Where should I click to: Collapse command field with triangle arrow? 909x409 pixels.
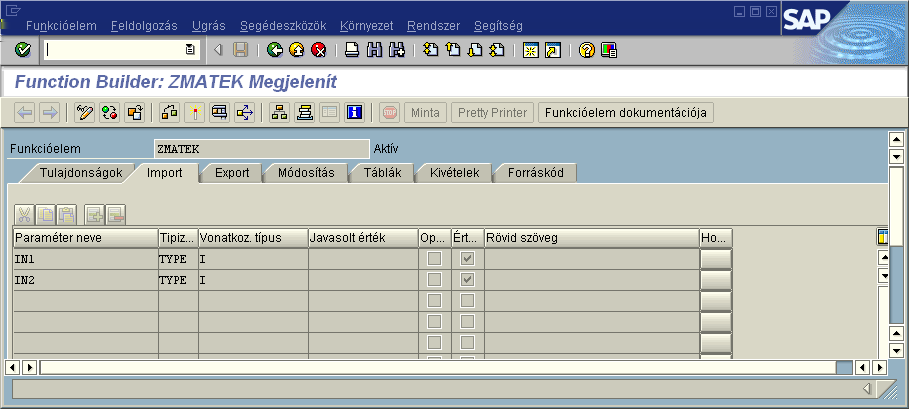pyautogui.click(x=218, y=50)
